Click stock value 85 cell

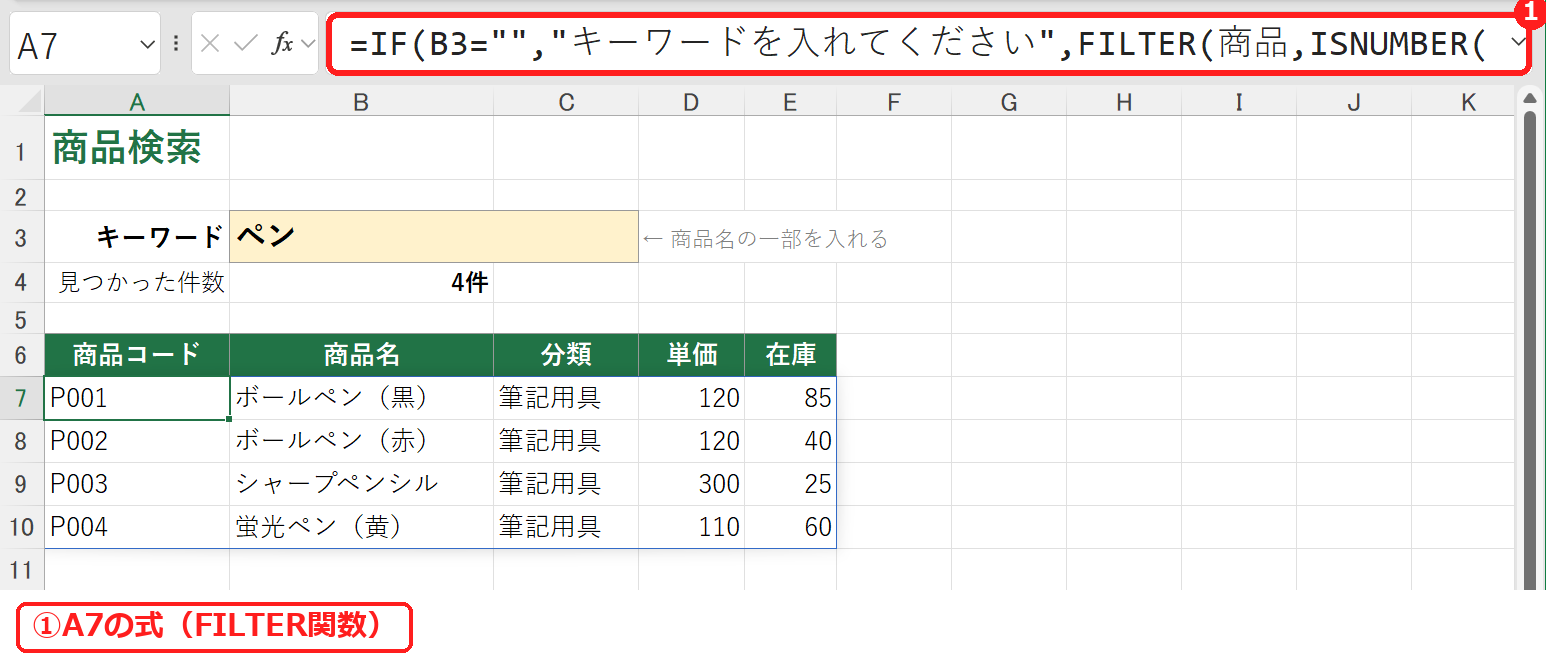click(x=790, y=398)
